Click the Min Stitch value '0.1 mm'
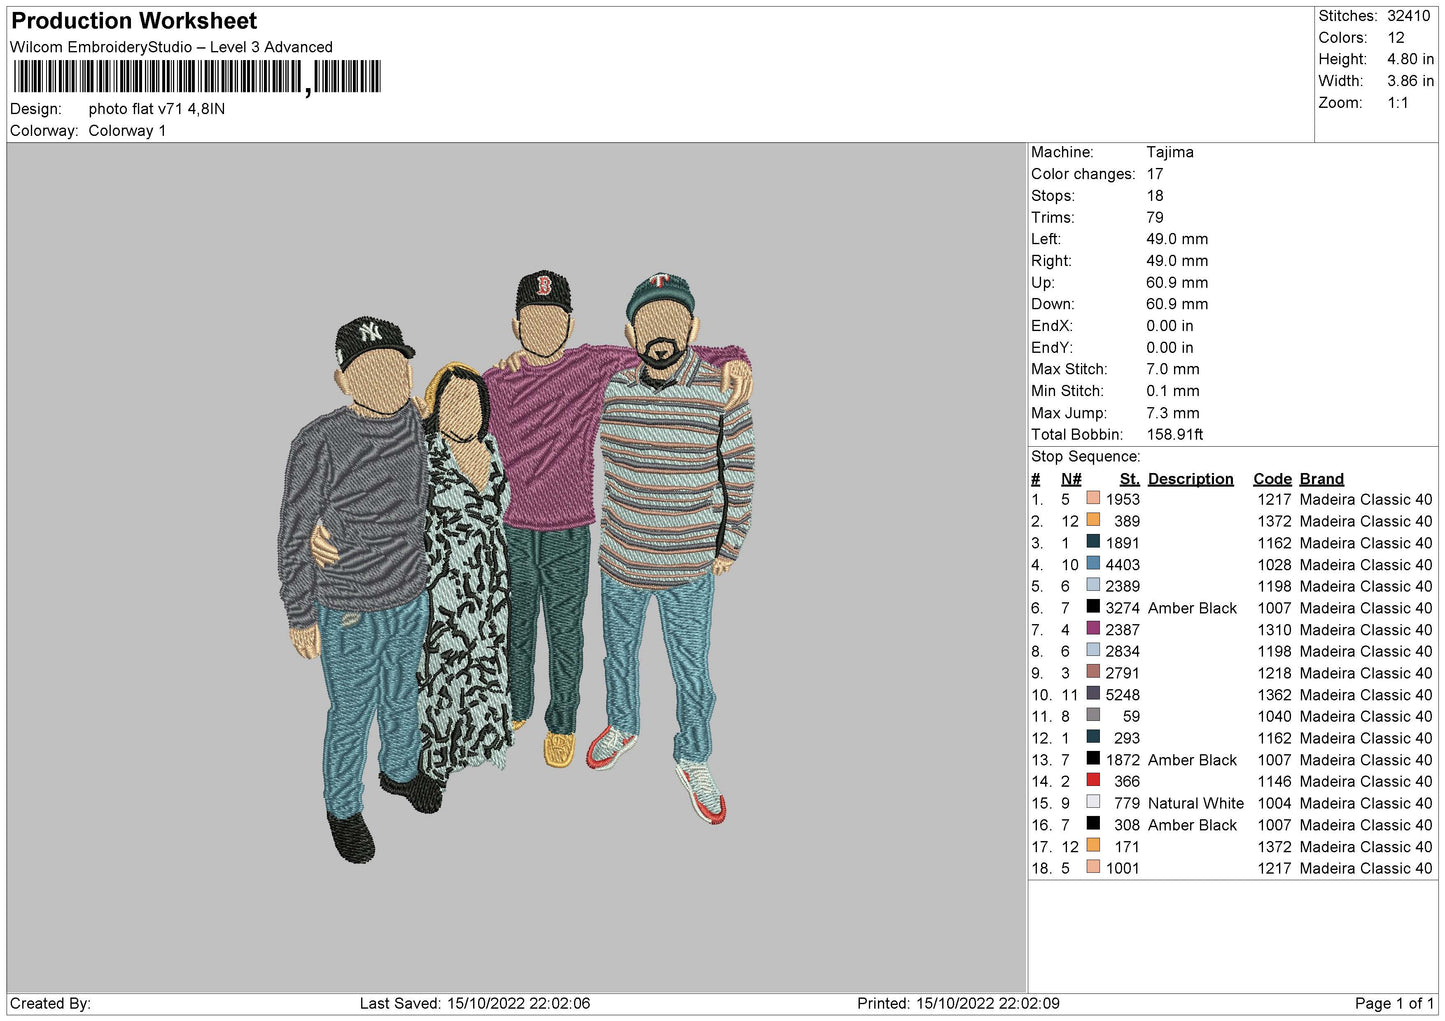Viewport: 1445px width, 1021px height. (1173, 391)
